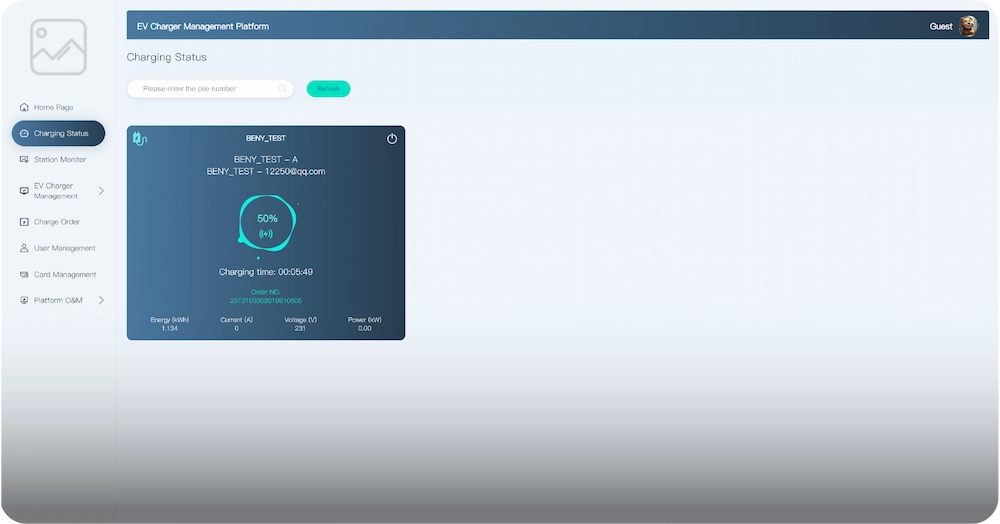This screenshot has width=1000, height=524.
Task: Click the order number link on the card
Action: coord(266,300)
